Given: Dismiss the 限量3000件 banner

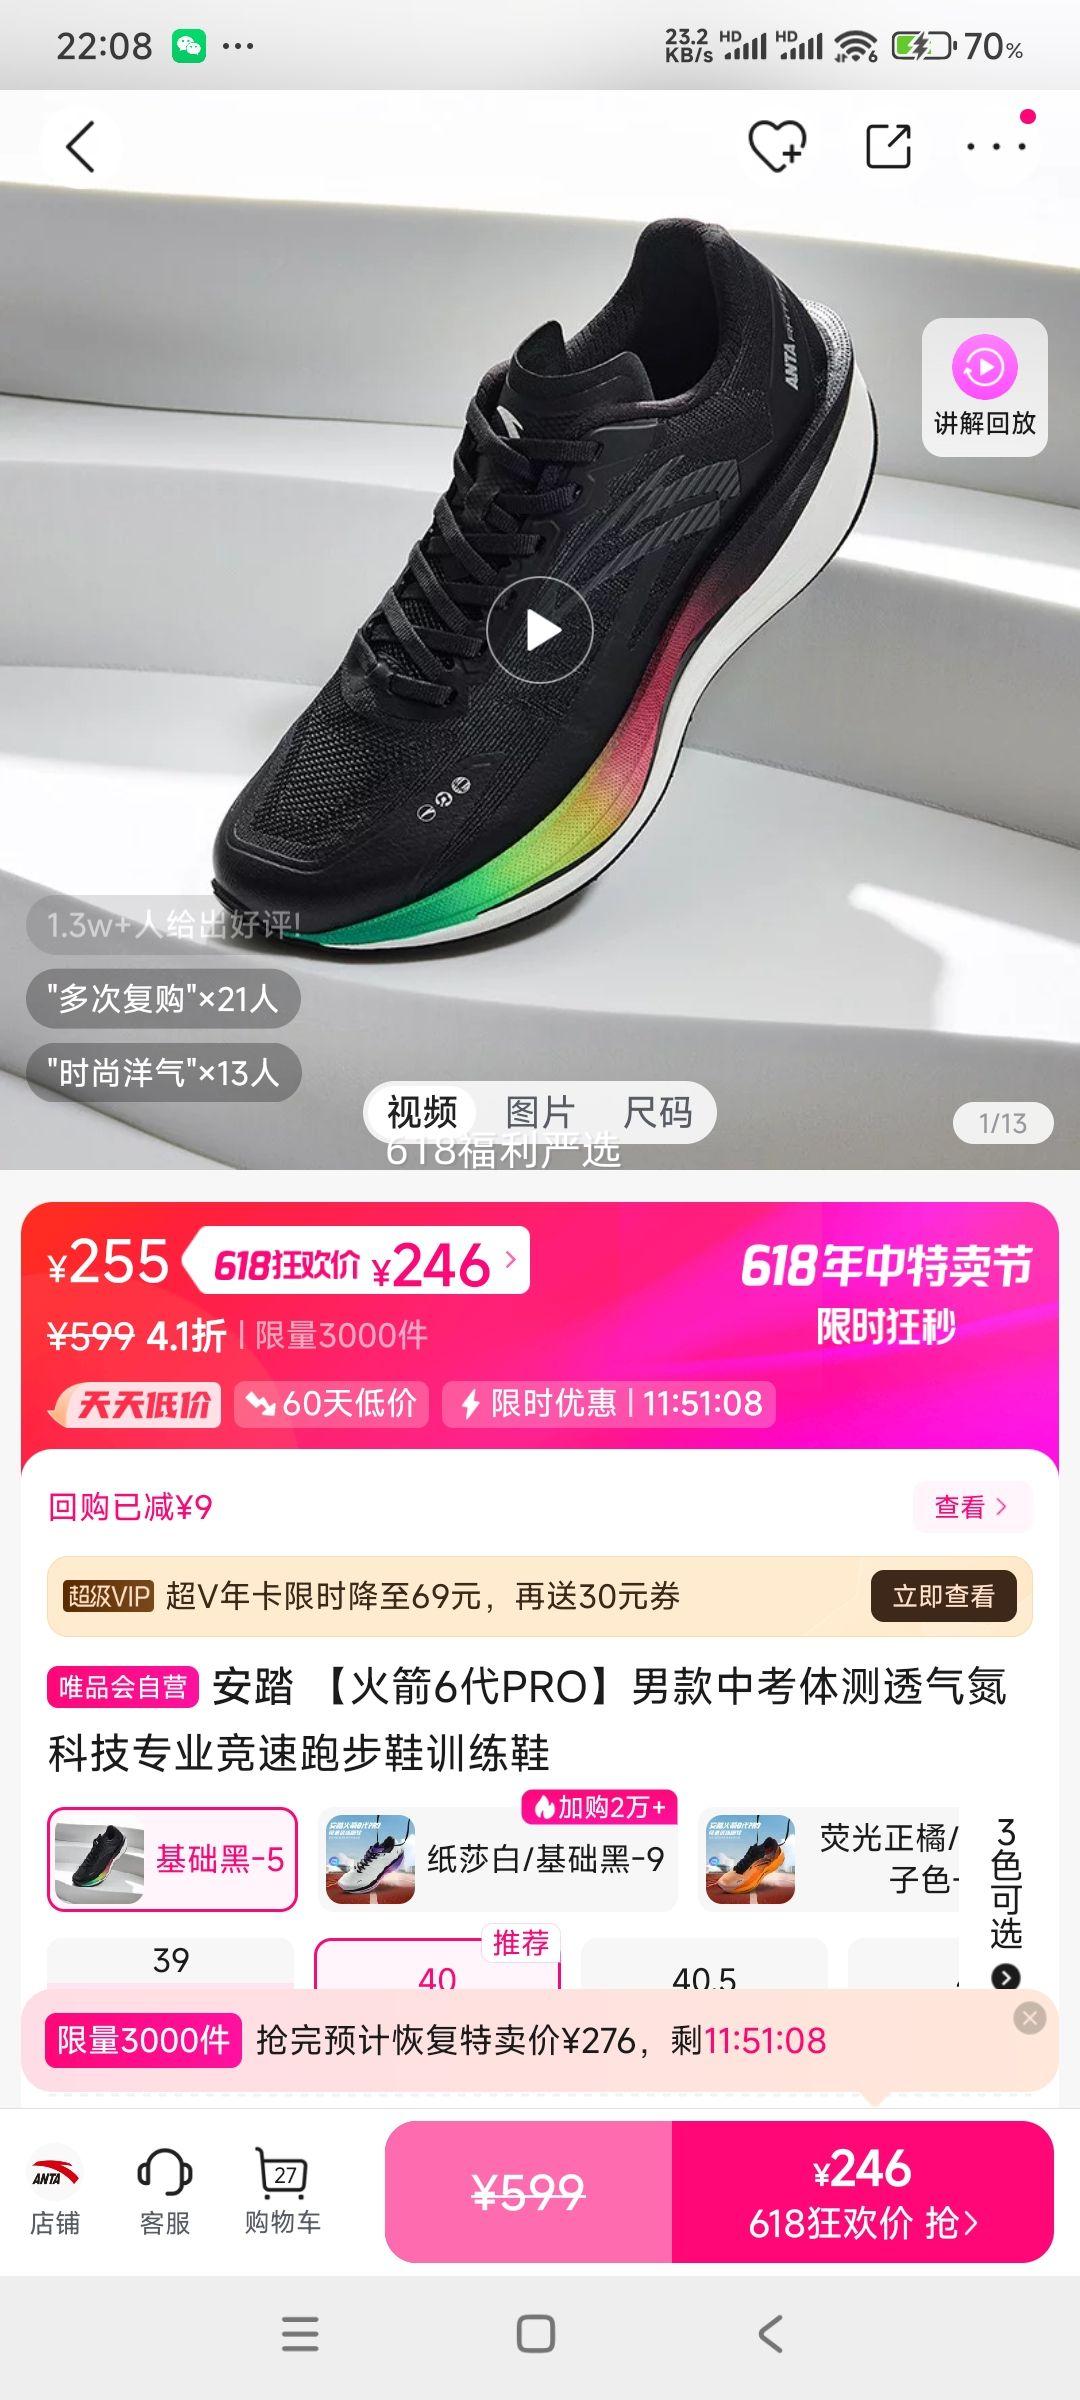Looking at the screenshot, I should click(x=1029, y=2018).
